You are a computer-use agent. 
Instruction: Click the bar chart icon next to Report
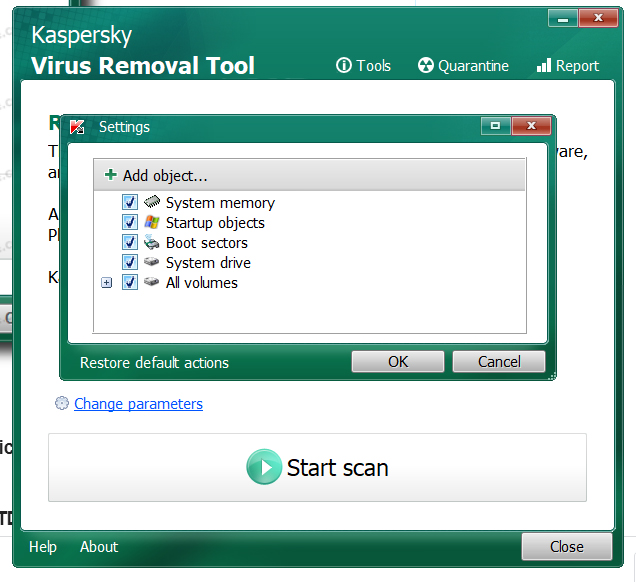coord(544,65)
